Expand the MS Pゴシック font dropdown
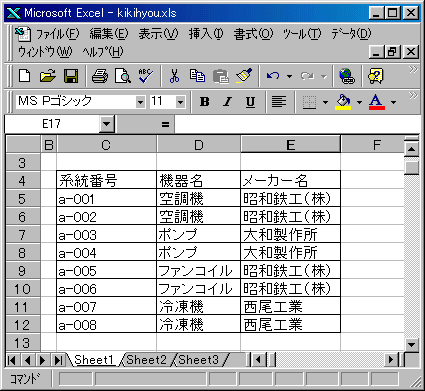The image size is (425, 391). point(140,102)
